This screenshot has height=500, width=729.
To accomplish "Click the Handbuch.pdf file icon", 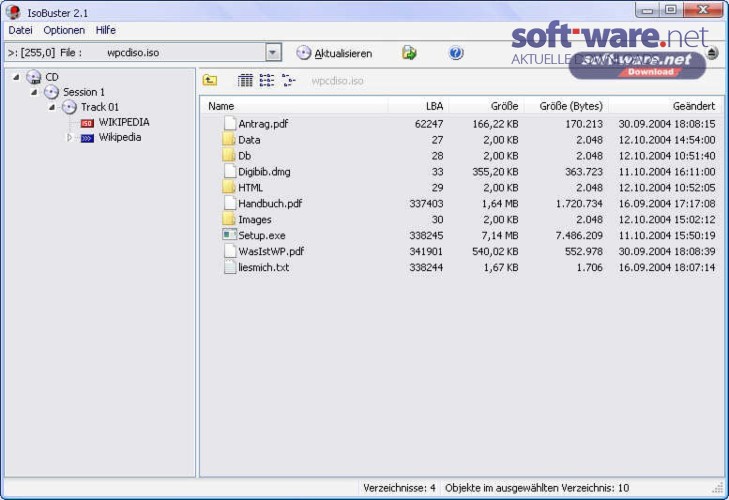I will tap(230, 203).
